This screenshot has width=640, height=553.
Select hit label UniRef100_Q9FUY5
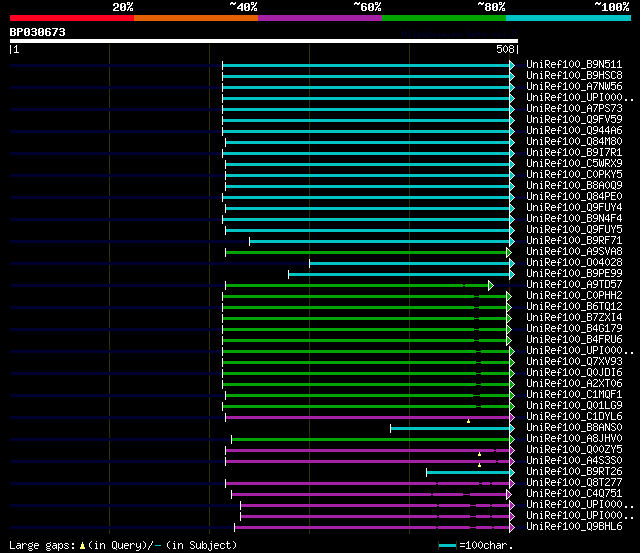point(574,230)
